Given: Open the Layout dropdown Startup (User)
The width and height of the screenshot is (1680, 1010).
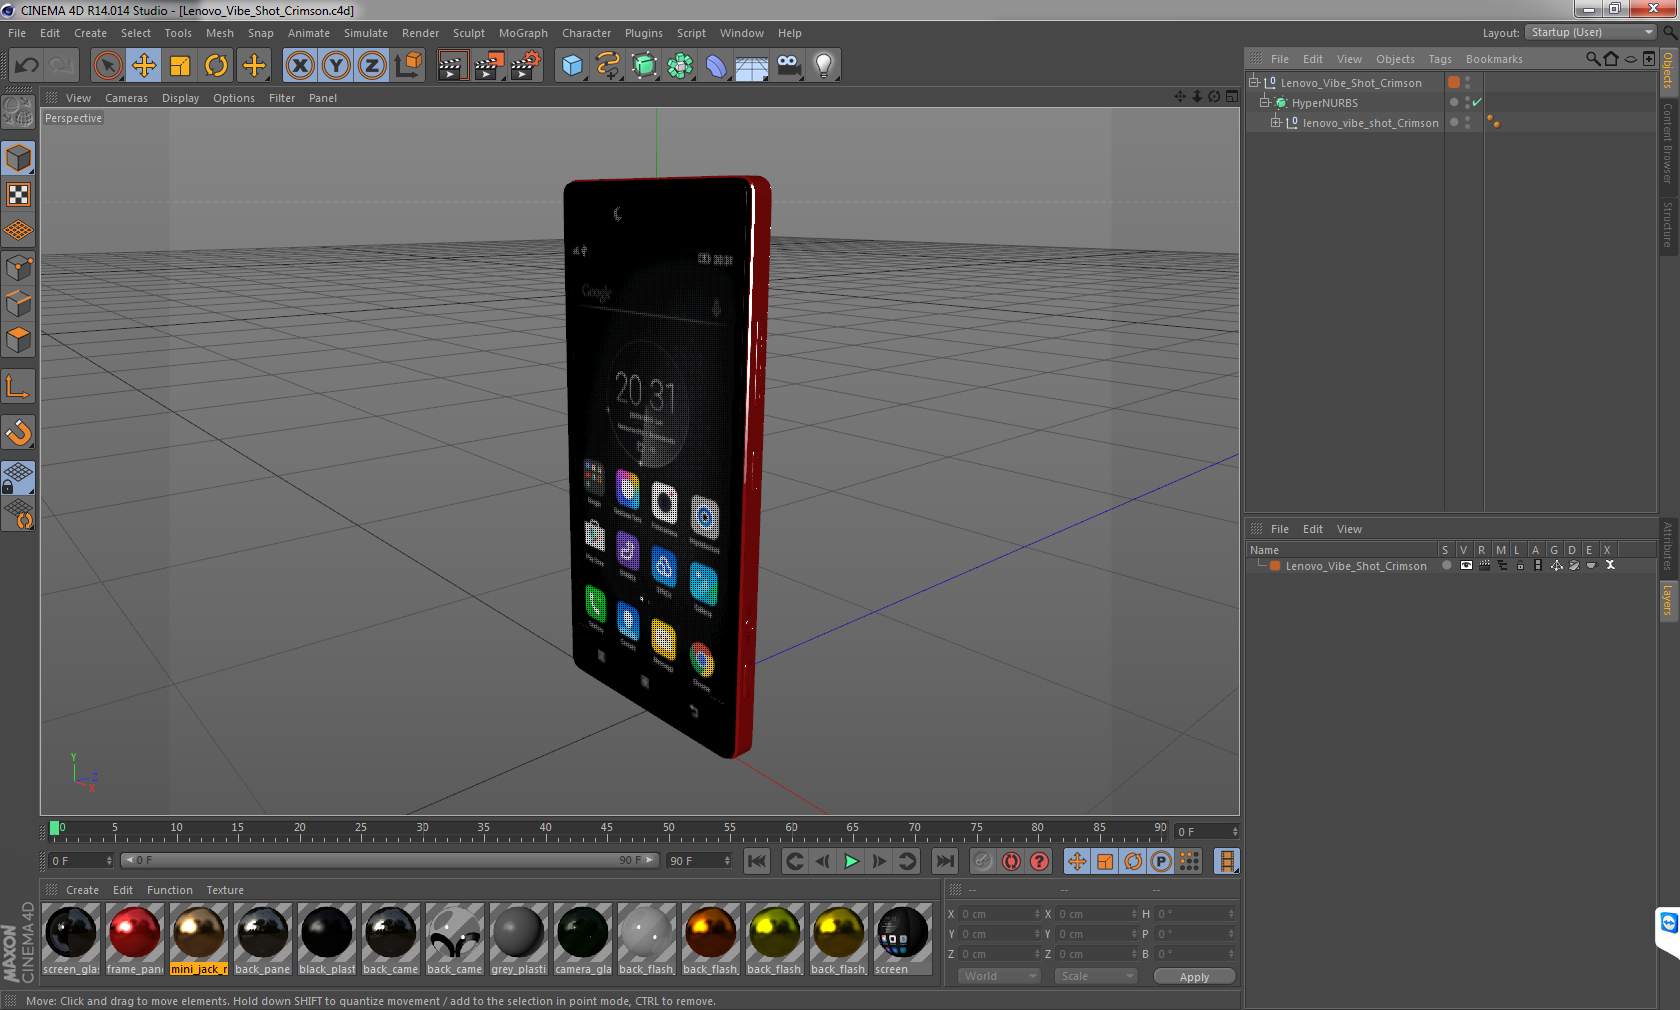Looking at the screenshot, I should point(1591,32).
